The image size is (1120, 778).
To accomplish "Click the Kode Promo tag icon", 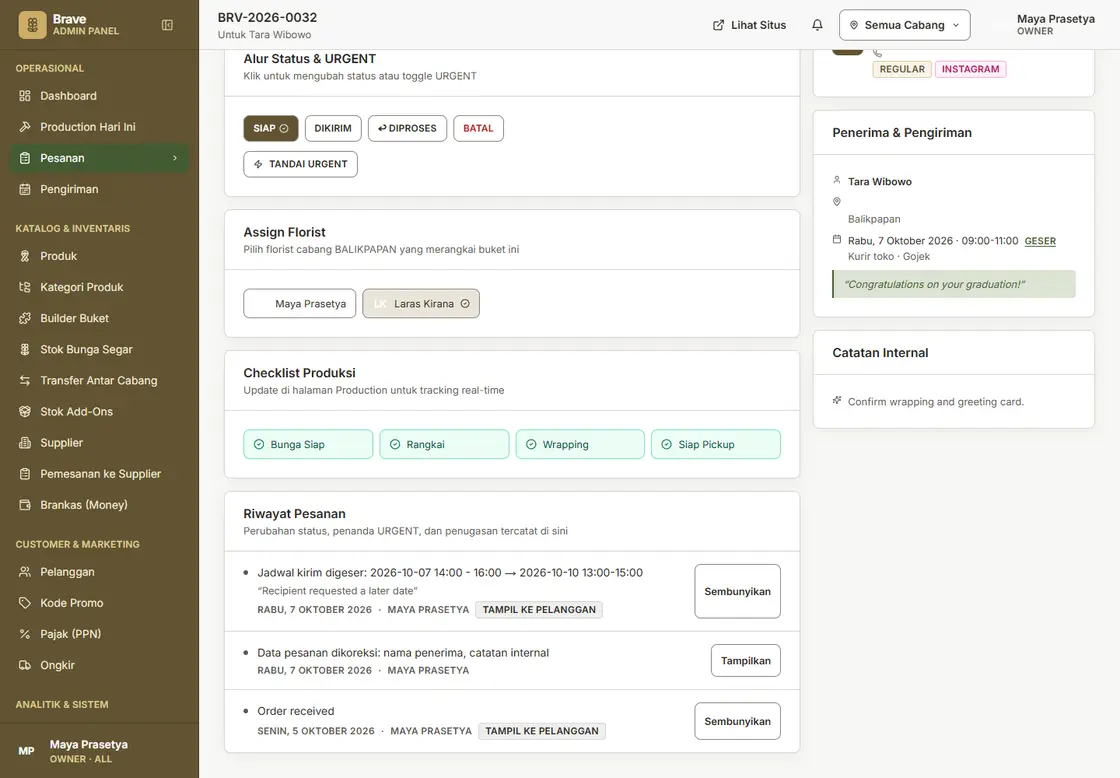I will (x=25, y=603).
